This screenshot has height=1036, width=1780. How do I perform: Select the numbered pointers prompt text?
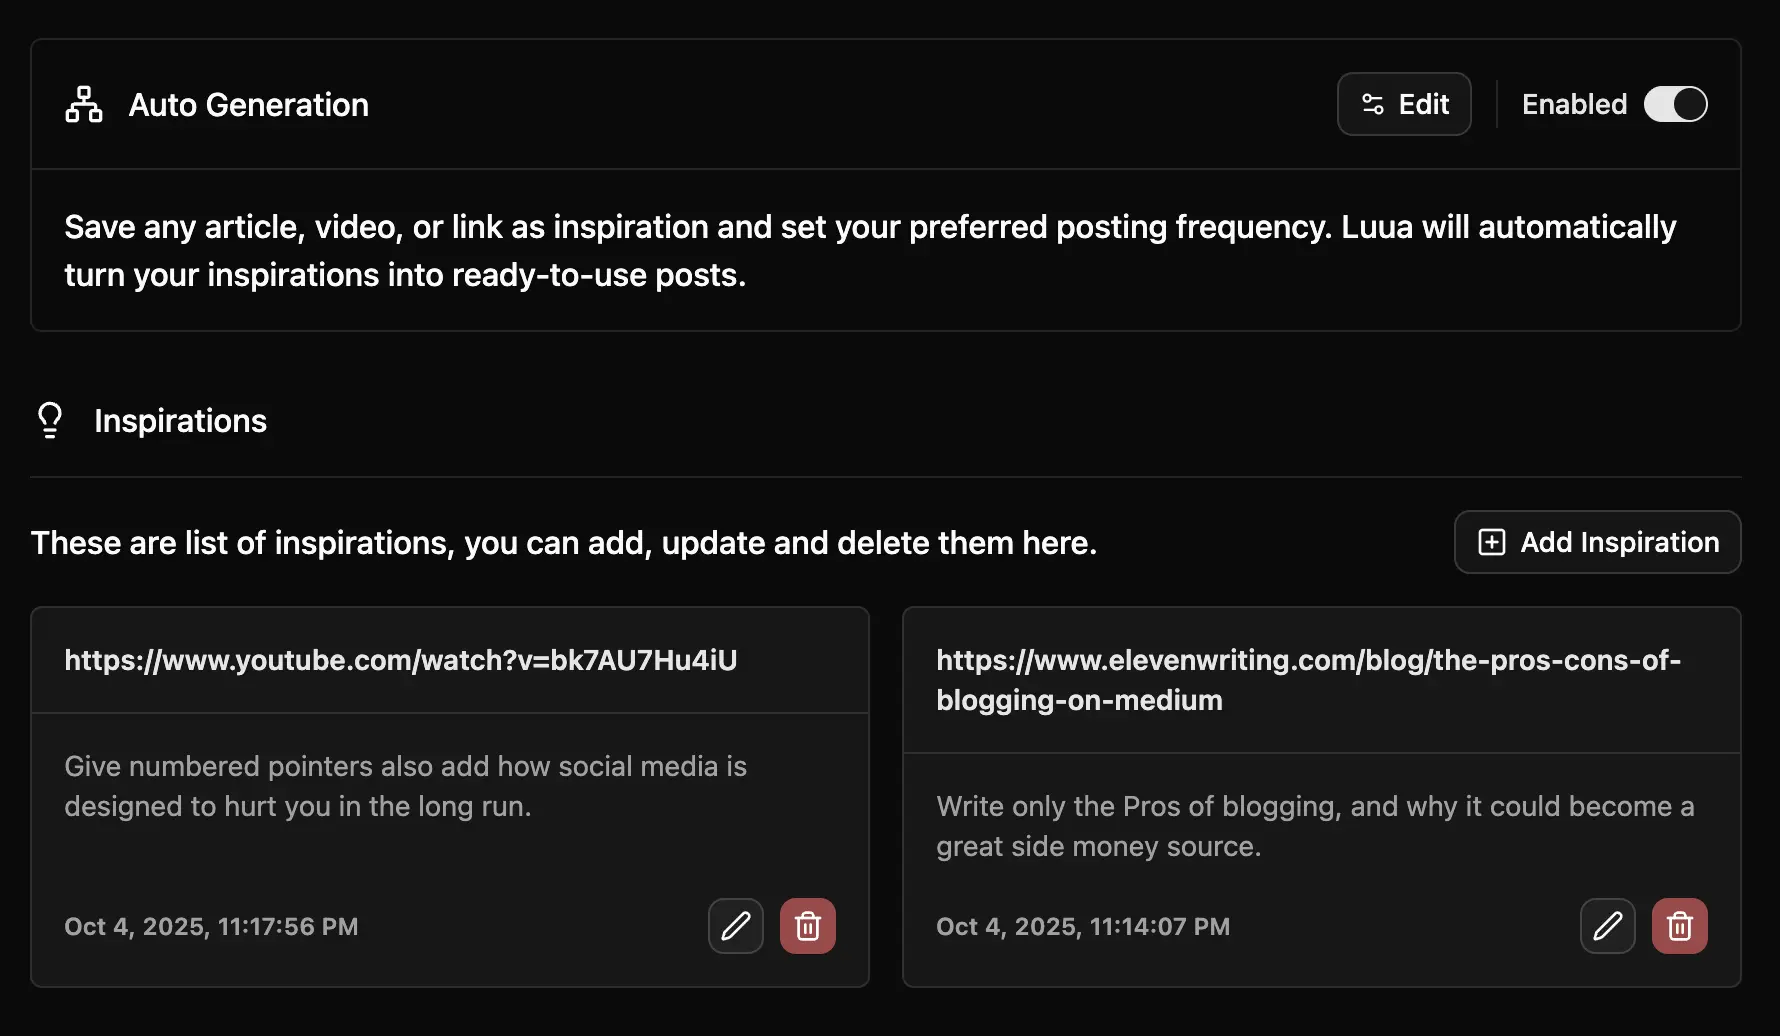405,786
